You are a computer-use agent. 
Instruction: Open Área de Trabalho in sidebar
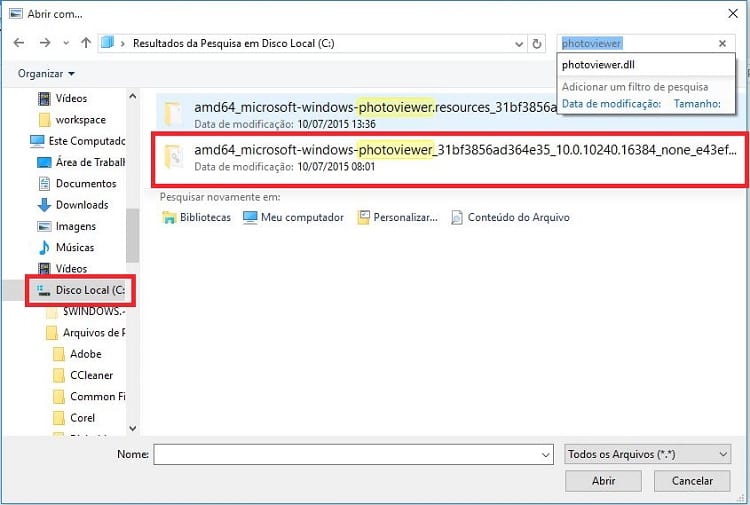point(81,163)
